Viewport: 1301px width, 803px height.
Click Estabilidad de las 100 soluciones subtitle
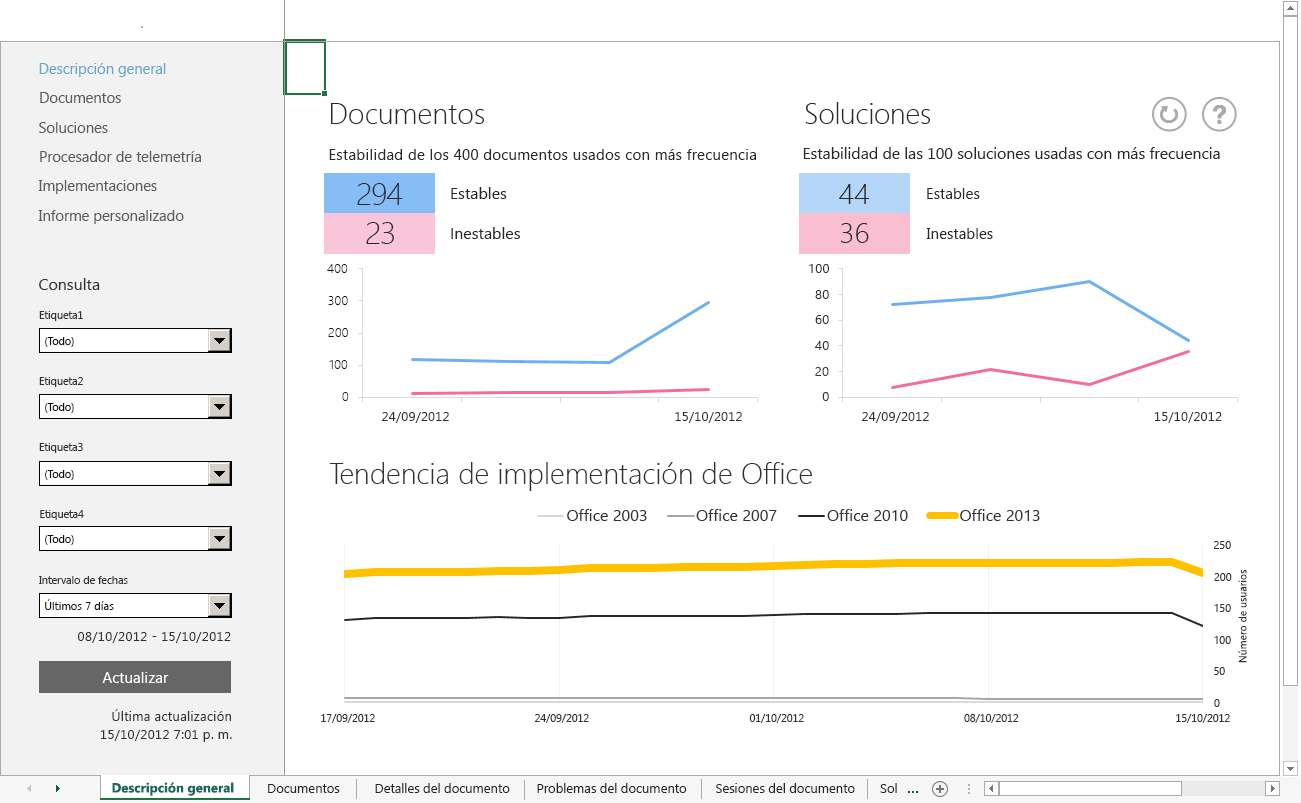(x=1011, y=154)
